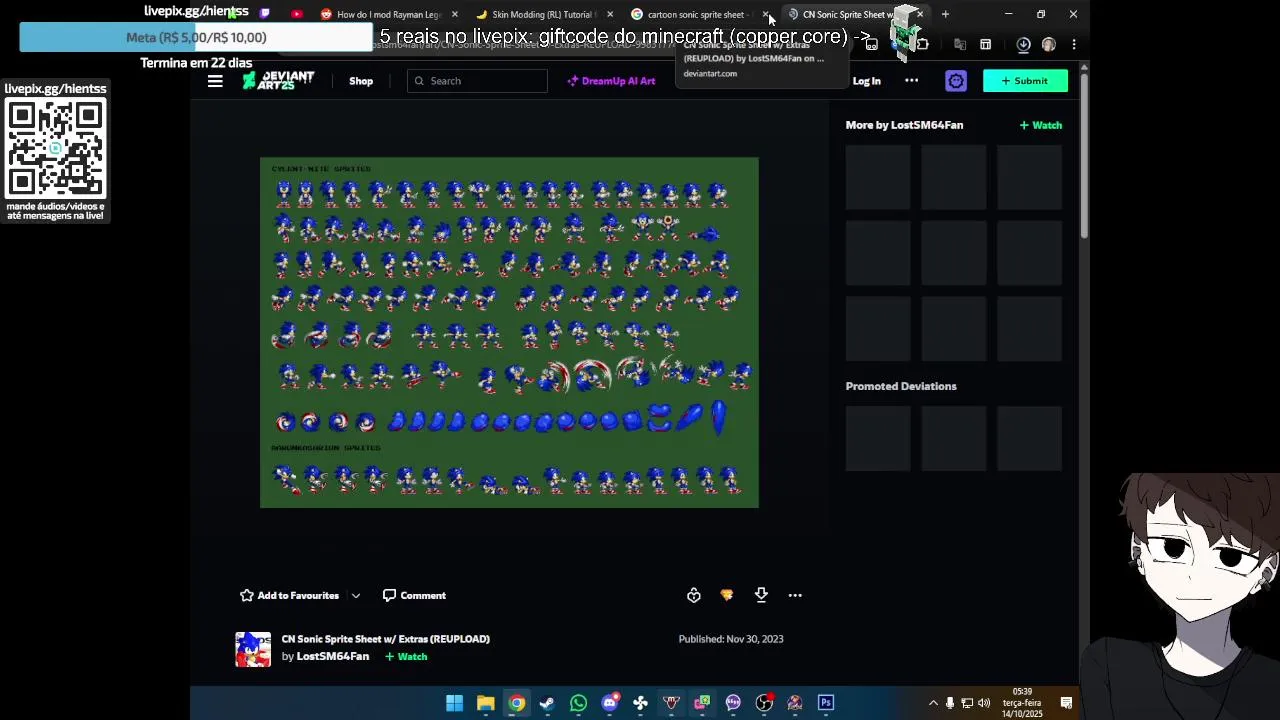The width and height of the screenshot is (1280, 720).
Task: Open WhatsApp from the taskbar
Action: [x=578, y=703]
